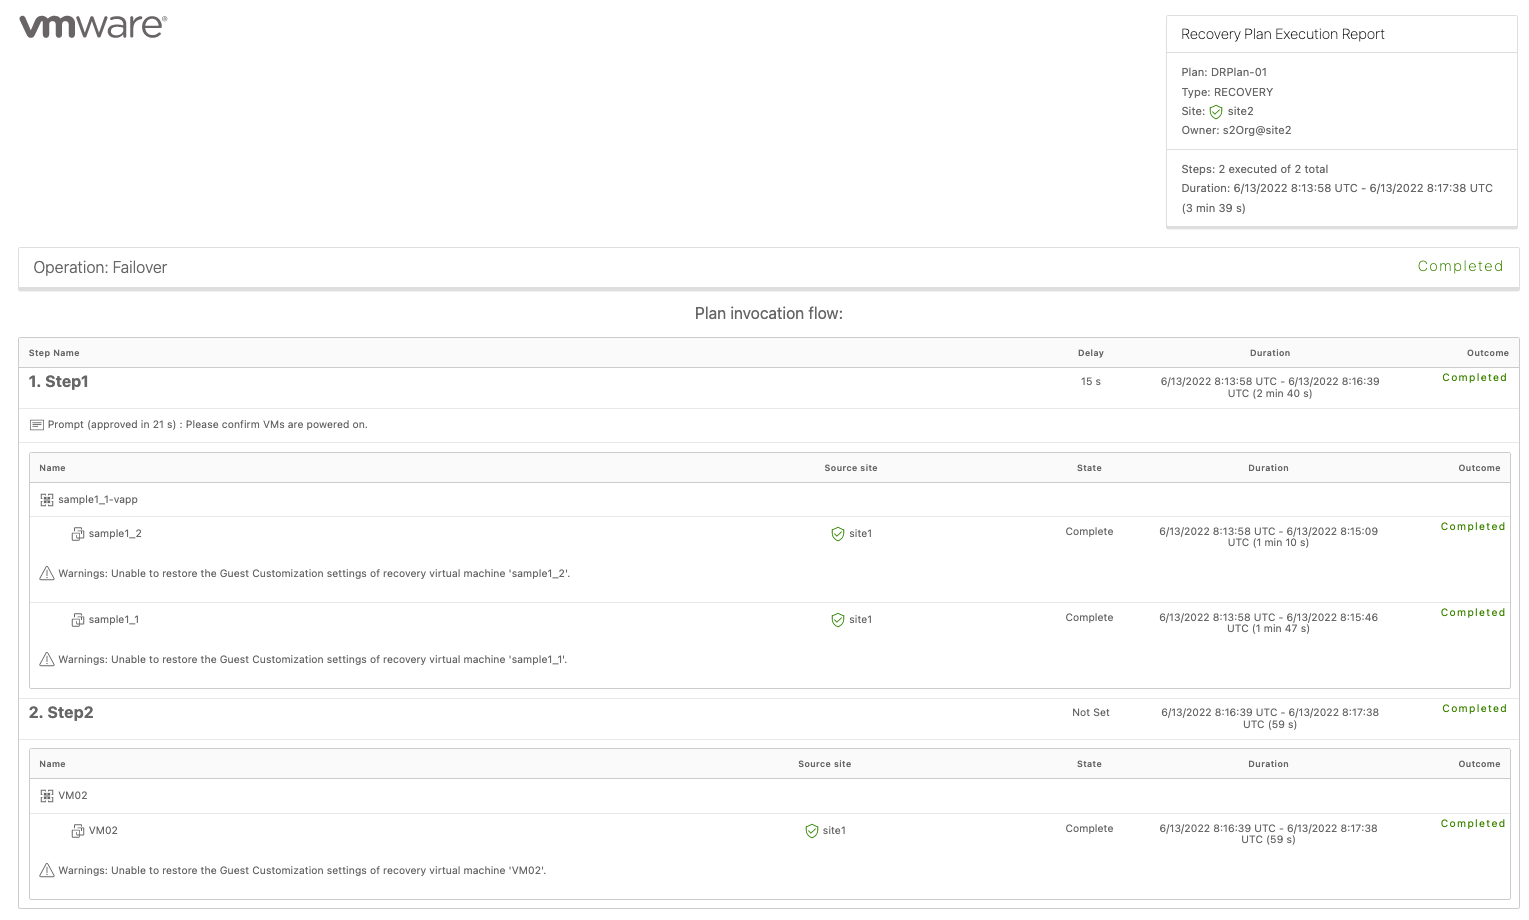Image resolution: width=1529 pixels, height=920 pixels.
Task: Click the VM icon next to sample1_2
Action: [78, 534]
